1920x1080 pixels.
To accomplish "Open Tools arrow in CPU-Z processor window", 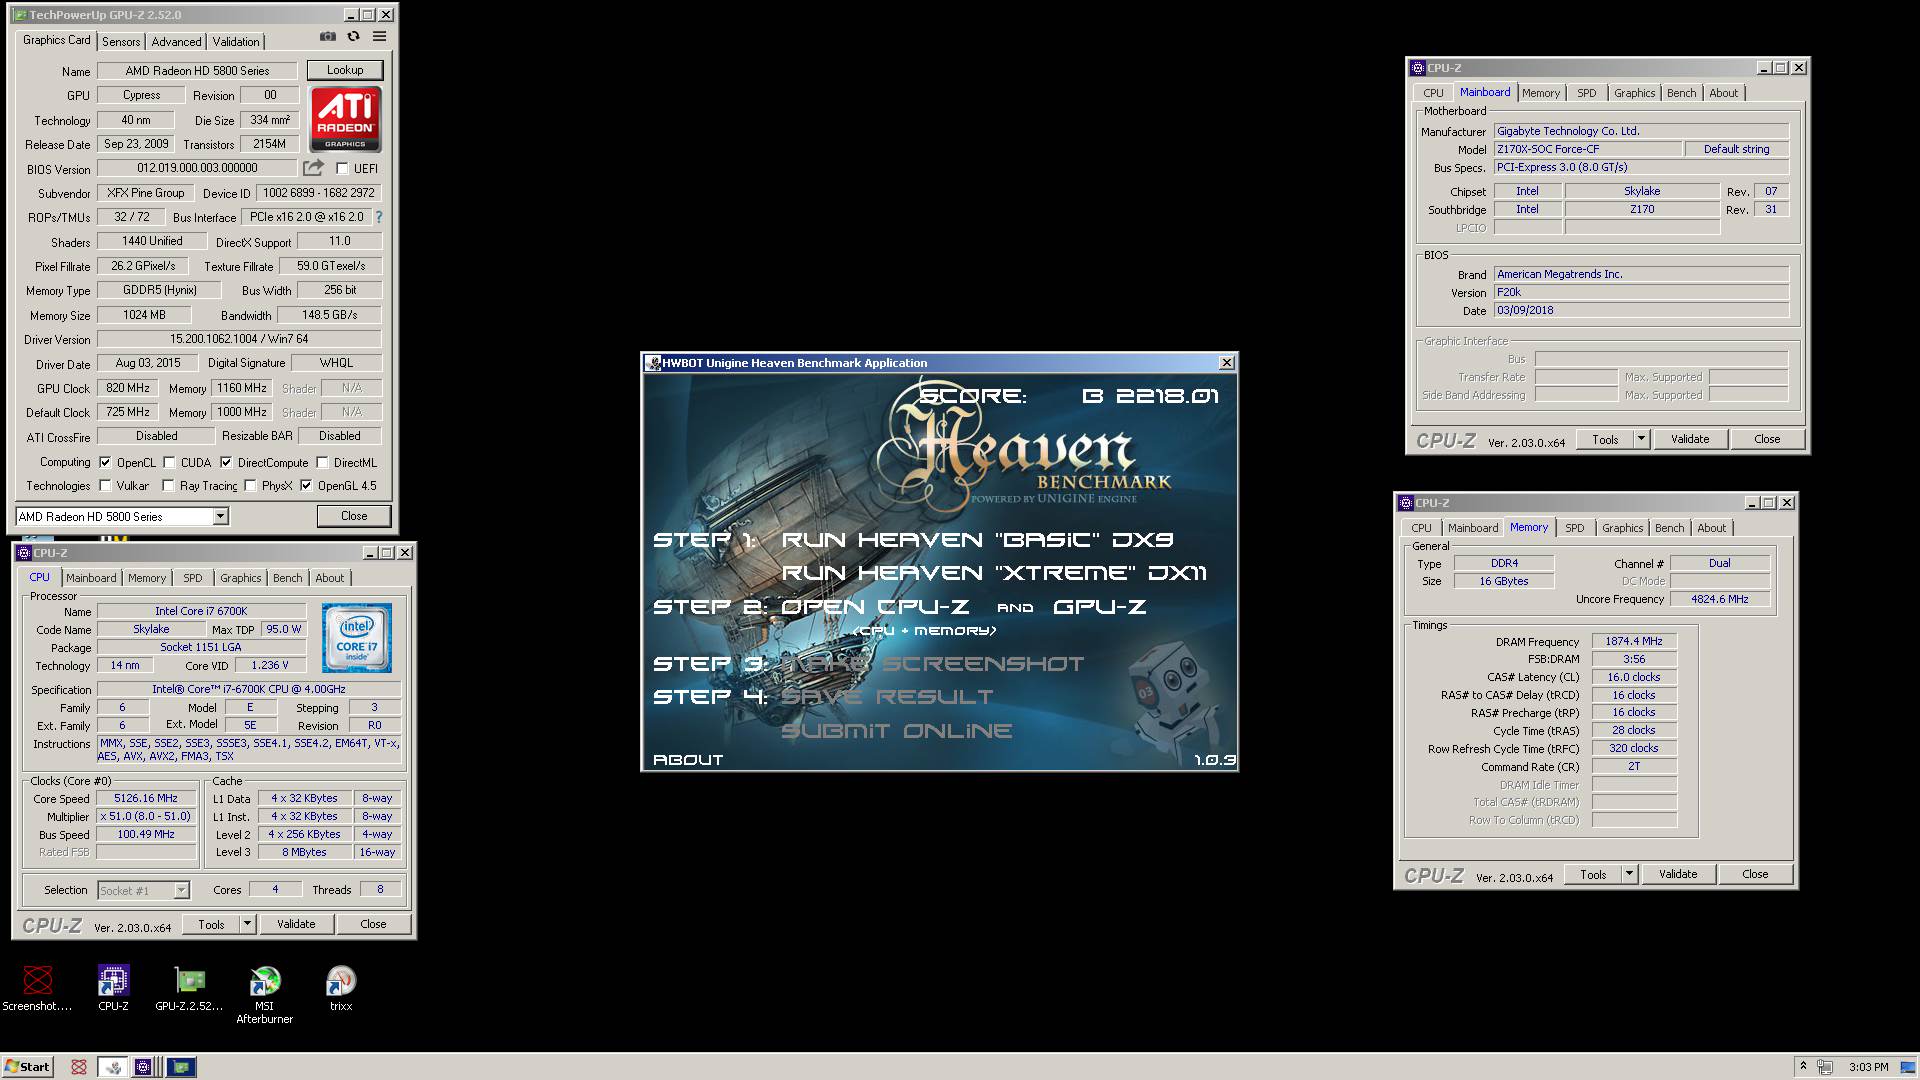I will click(x=248, y=924).
